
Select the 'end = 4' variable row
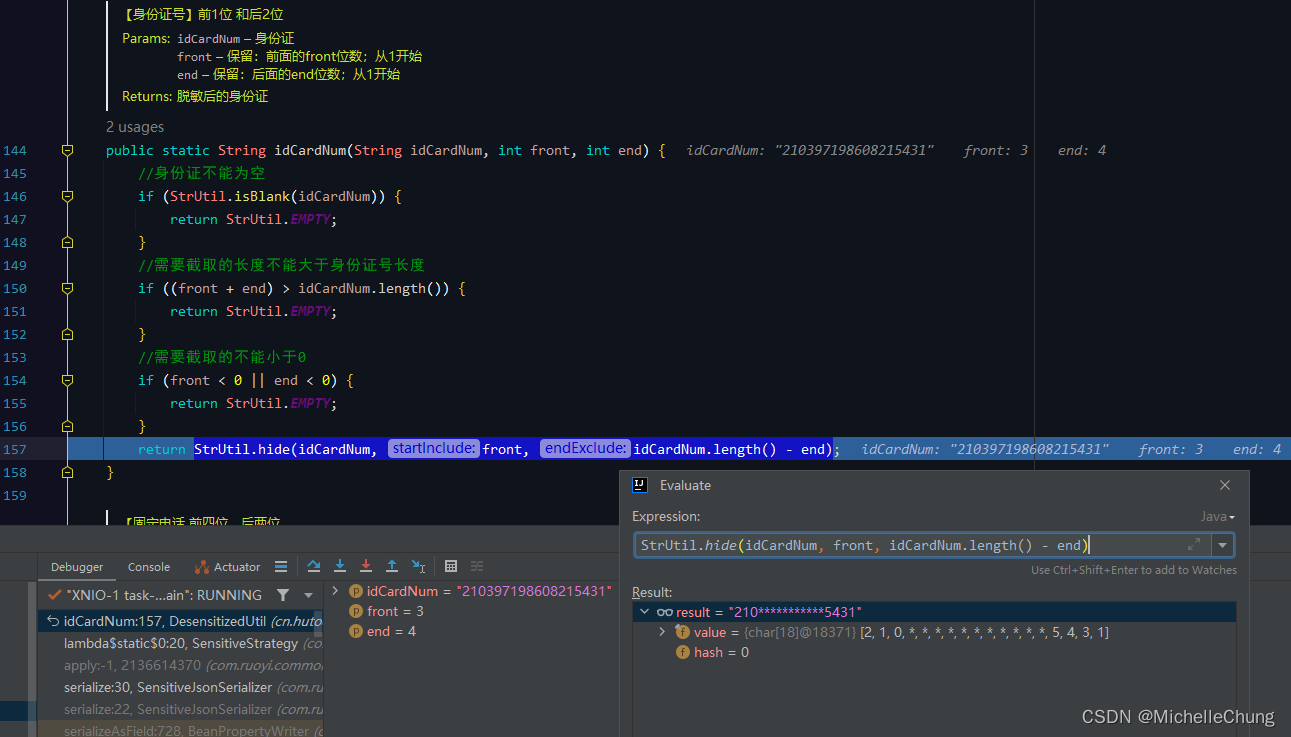tap(391, 631)
